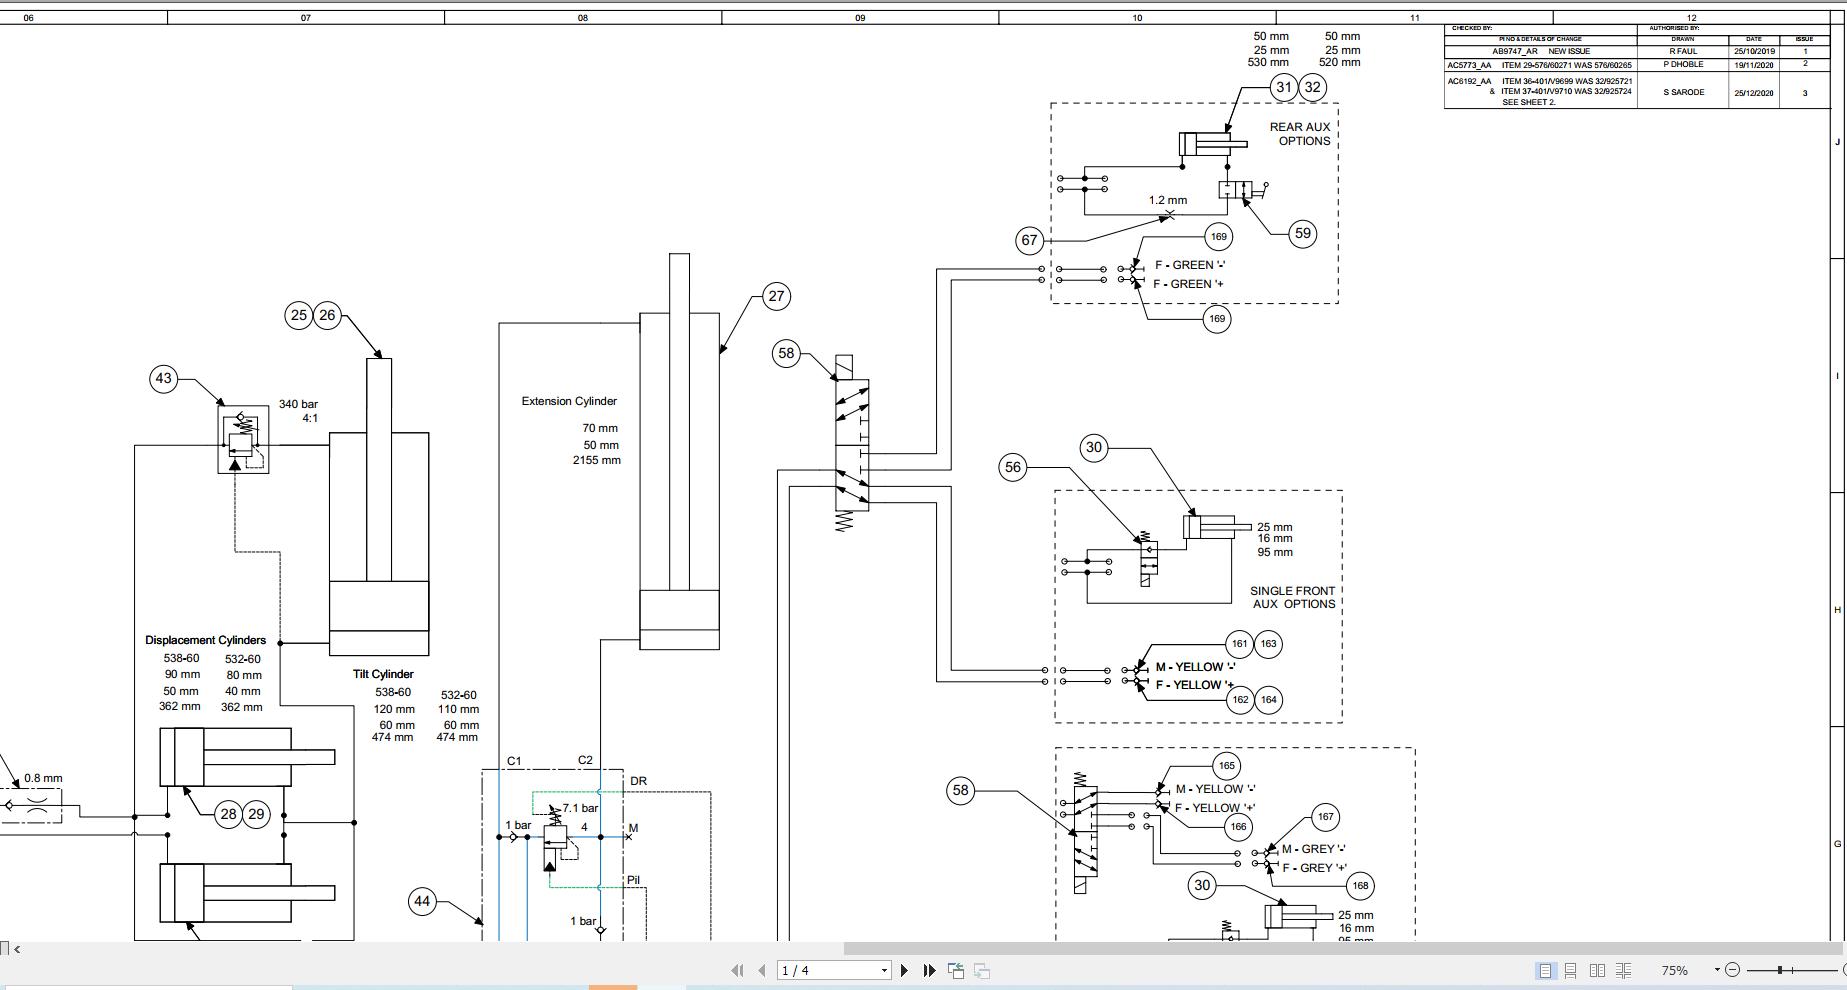Click the 'R FAUL' drawn-by cell
The height and width of the screenshot is (990, 1847).
pos(1683,51)
